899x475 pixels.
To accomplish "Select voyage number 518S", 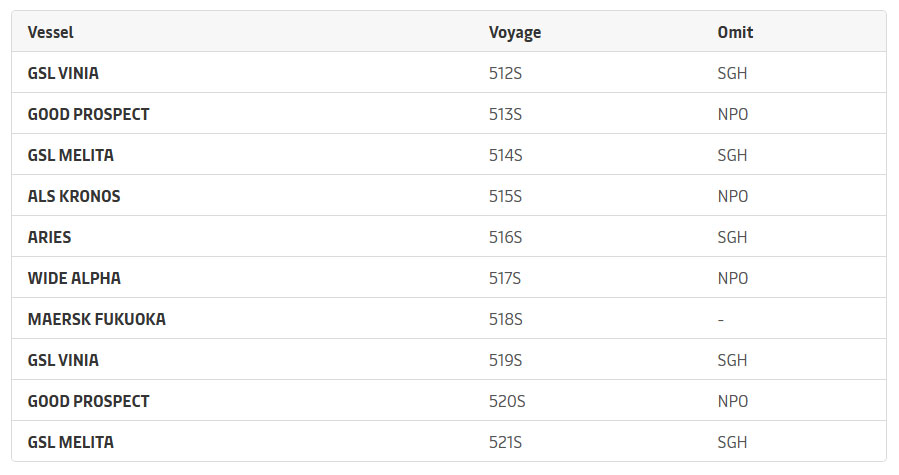I will (506, 319).
